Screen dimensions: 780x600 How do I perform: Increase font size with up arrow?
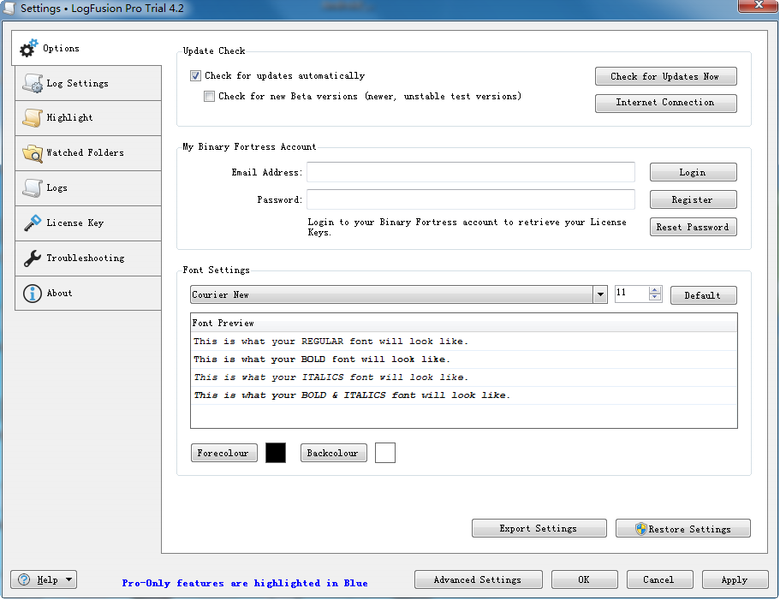[x=655, y=291]
